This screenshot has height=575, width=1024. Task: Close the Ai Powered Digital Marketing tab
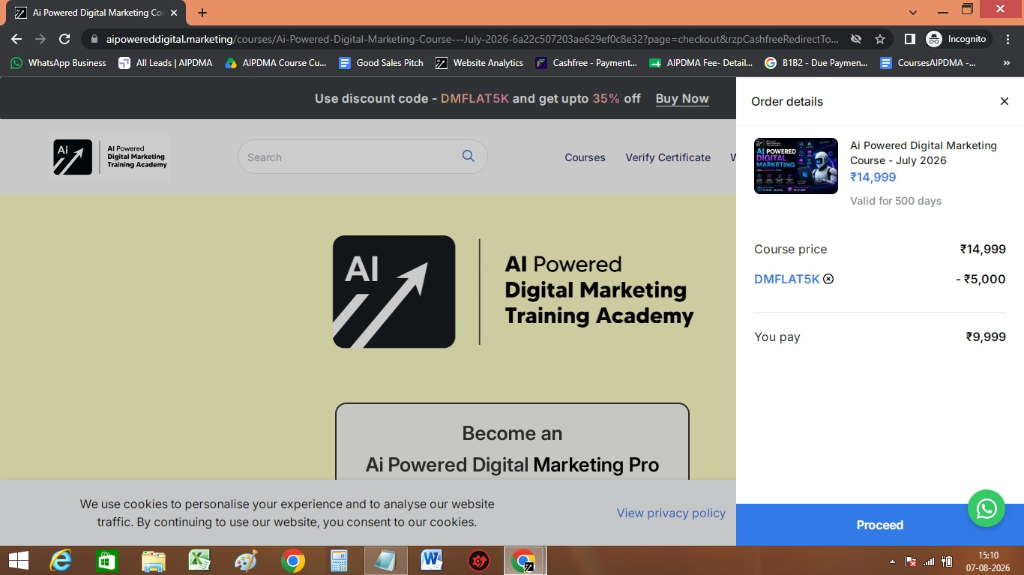174,12
